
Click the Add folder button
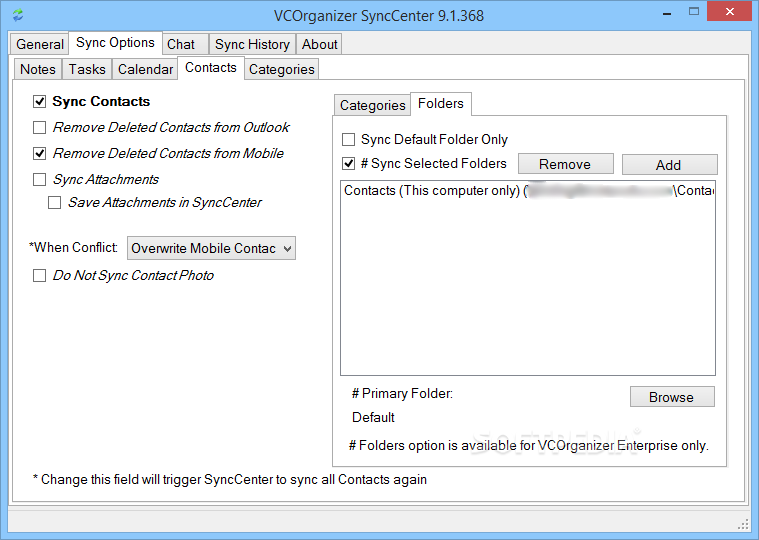pyautogui.click(x=669, y=165)
